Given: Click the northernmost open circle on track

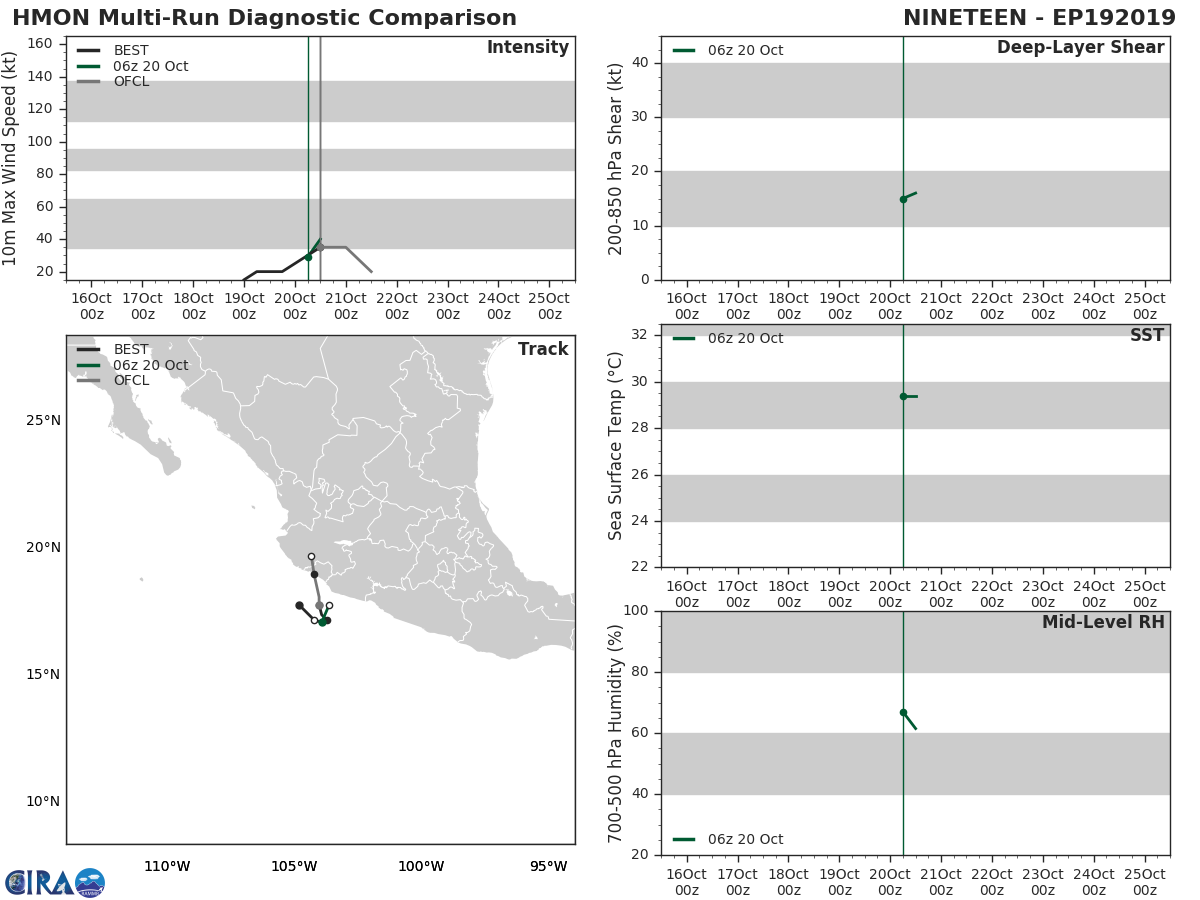Looking at the screenshot, I should click(311, 557).
